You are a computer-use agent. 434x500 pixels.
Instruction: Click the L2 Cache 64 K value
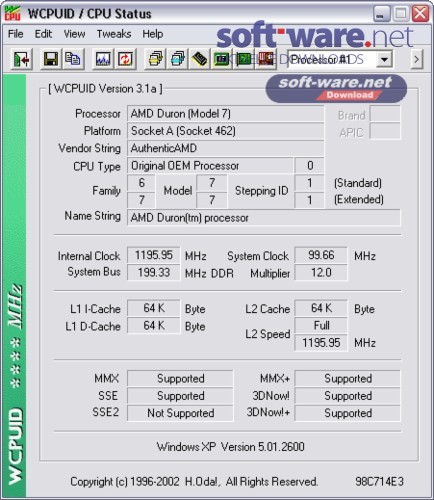[321, 308]
